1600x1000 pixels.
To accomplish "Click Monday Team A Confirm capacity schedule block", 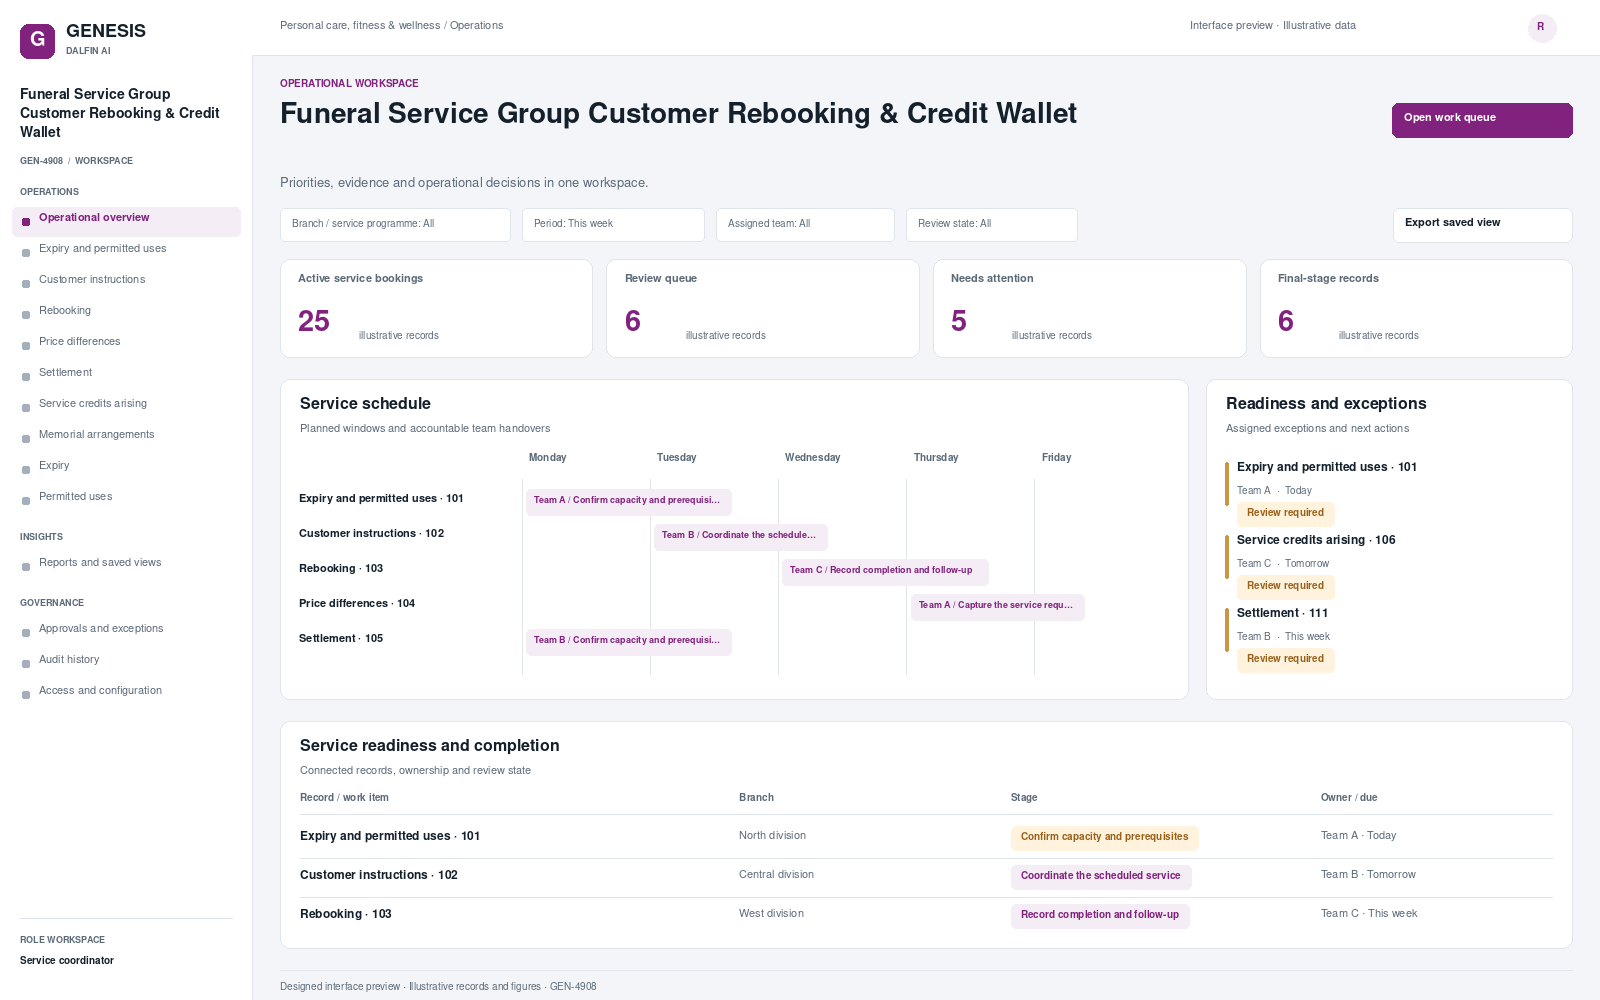I will tap(629, 501).
